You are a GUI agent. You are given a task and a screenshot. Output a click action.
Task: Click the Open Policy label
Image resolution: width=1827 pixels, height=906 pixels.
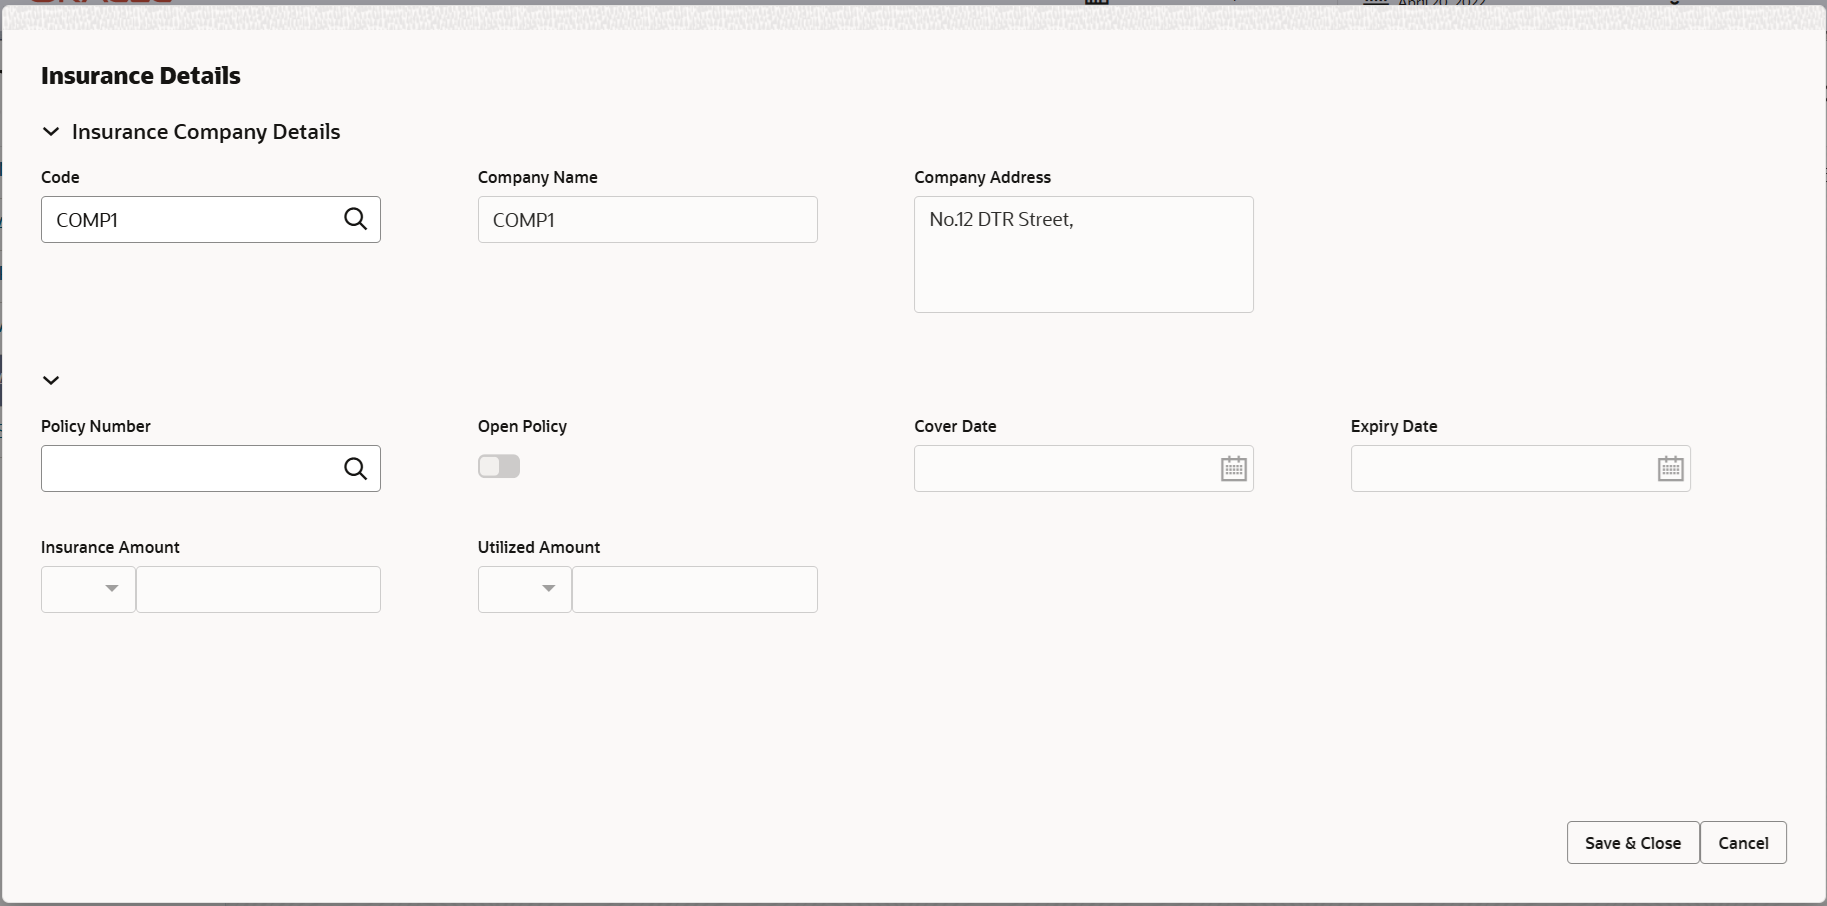tap(522, 426)
